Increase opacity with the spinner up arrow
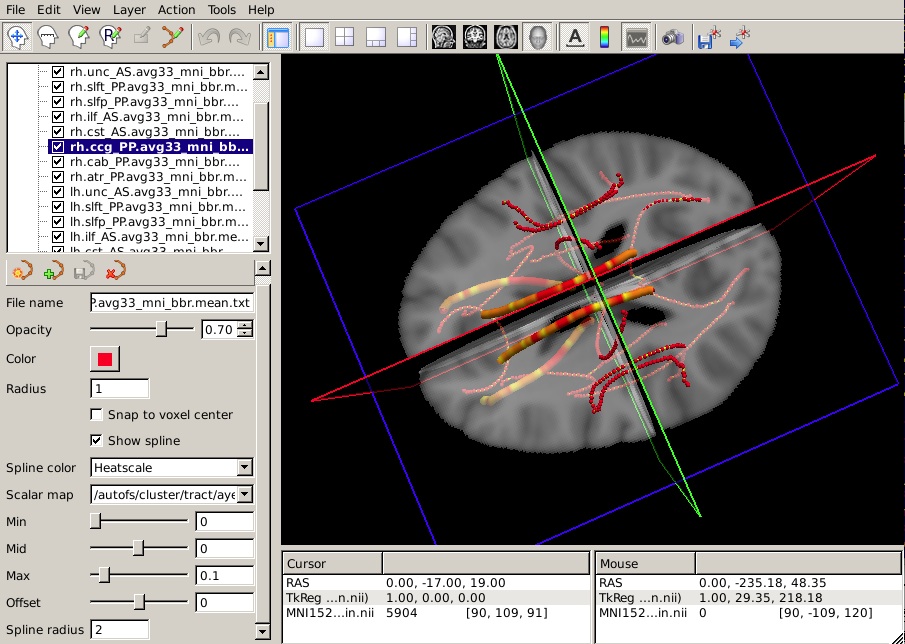The width and height of the screenshot is (905, 644). (246, 325)
